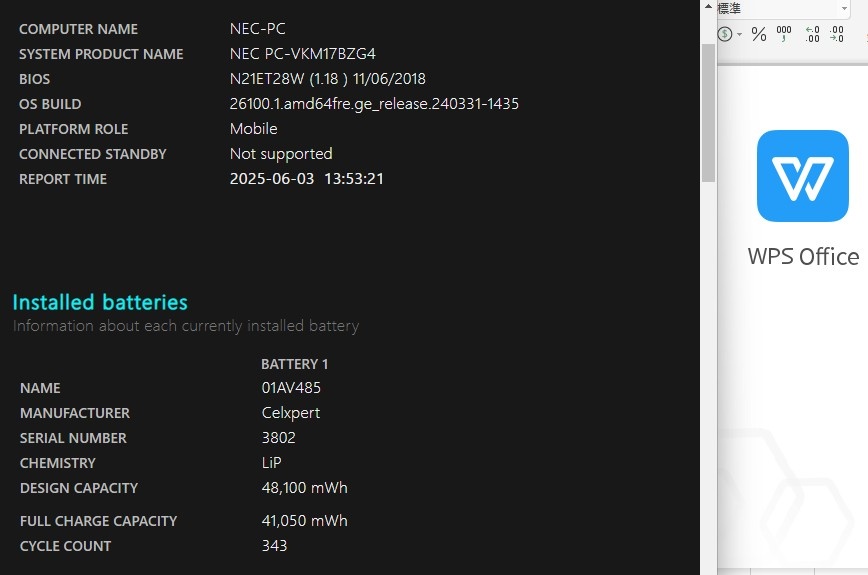Select cycle count value 343
The image size is (868, 575).
point(274,546)
